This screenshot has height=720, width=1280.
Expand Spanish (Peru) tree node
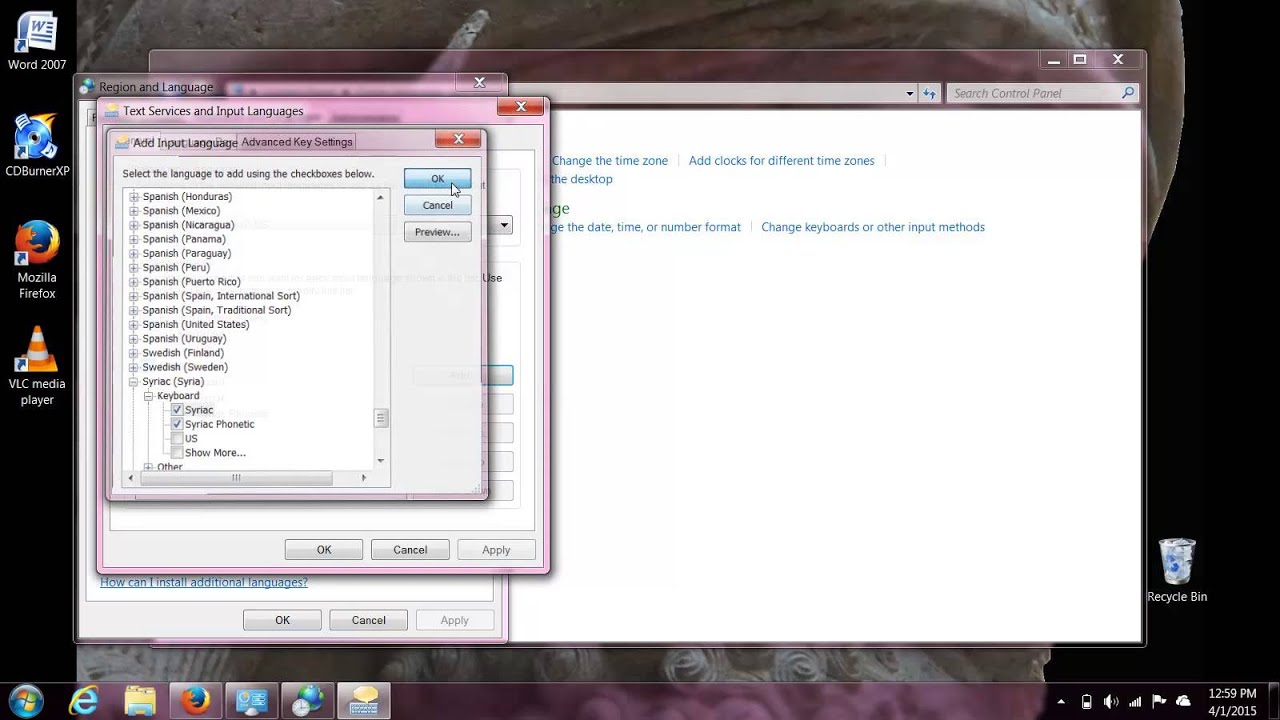tap(134, 268)
